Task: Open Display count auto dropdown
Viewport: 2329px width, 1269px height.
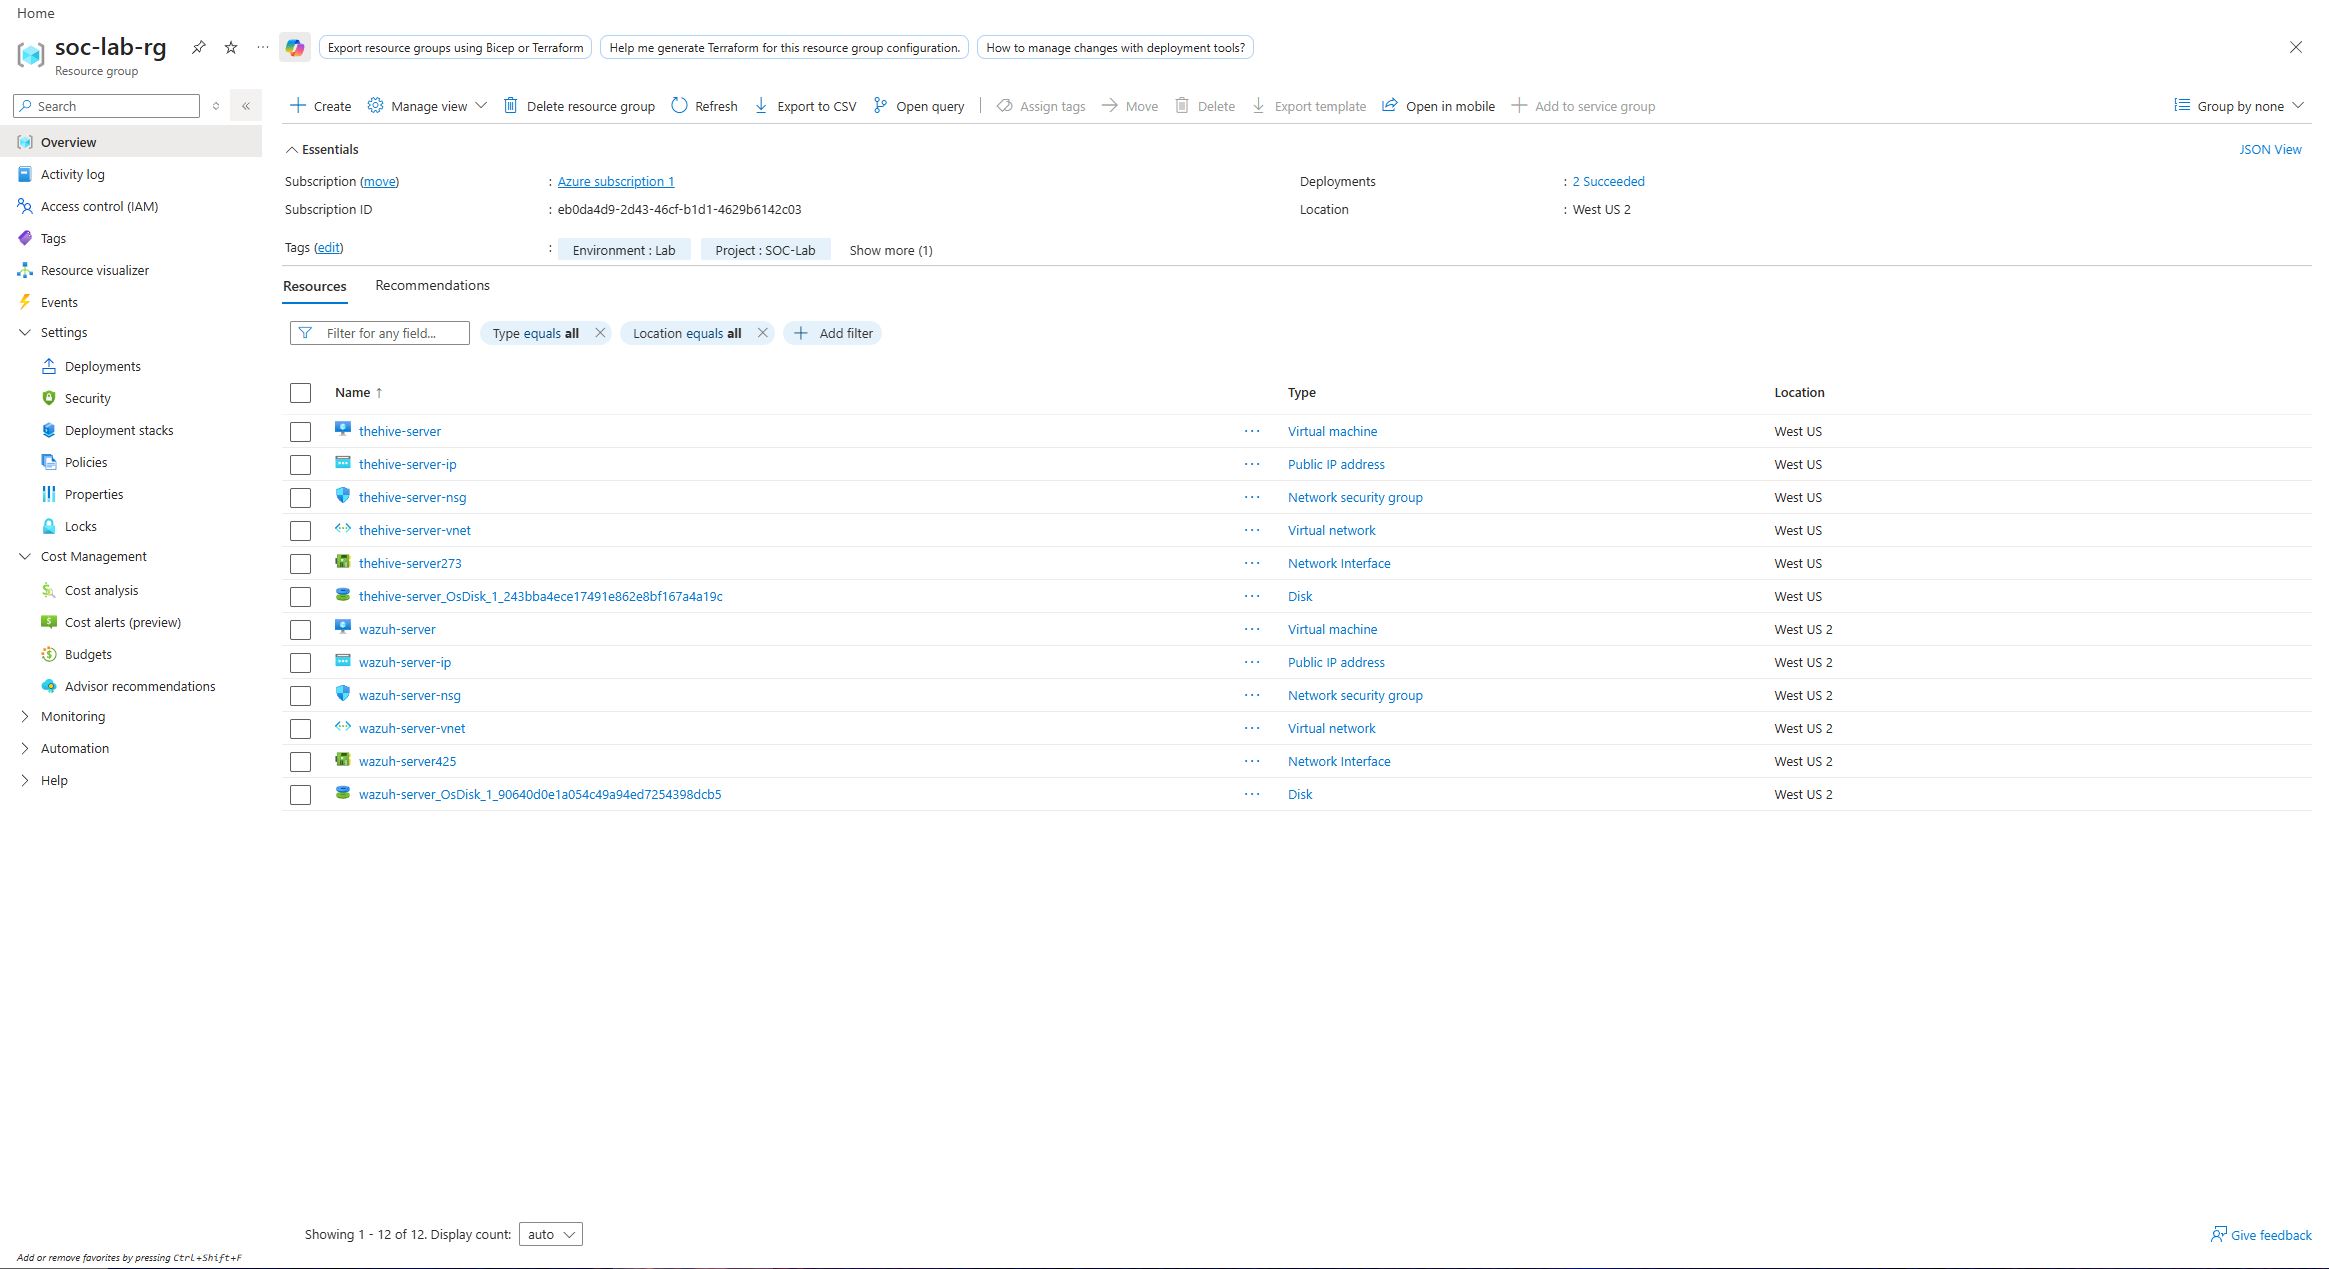Action: [x=550, y=1234]
